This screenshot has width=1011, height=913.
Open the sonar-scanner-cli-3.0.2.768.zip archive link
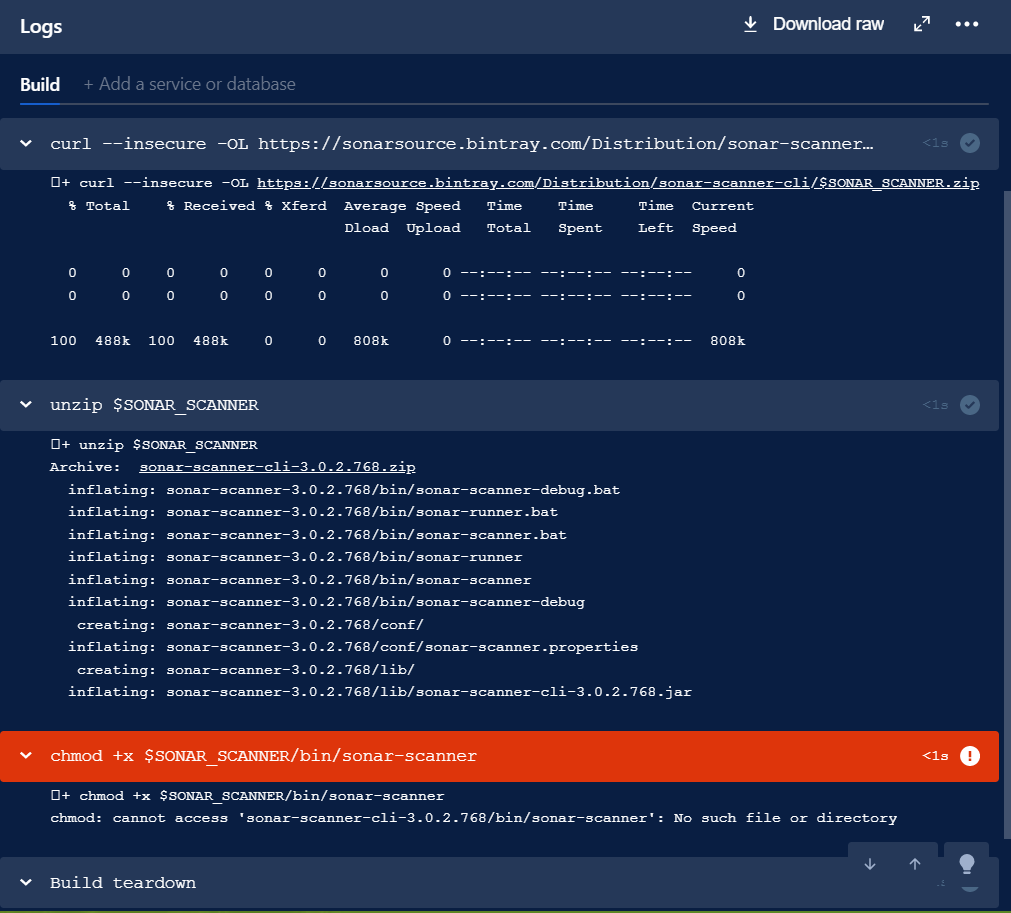(x=277, y=467)
